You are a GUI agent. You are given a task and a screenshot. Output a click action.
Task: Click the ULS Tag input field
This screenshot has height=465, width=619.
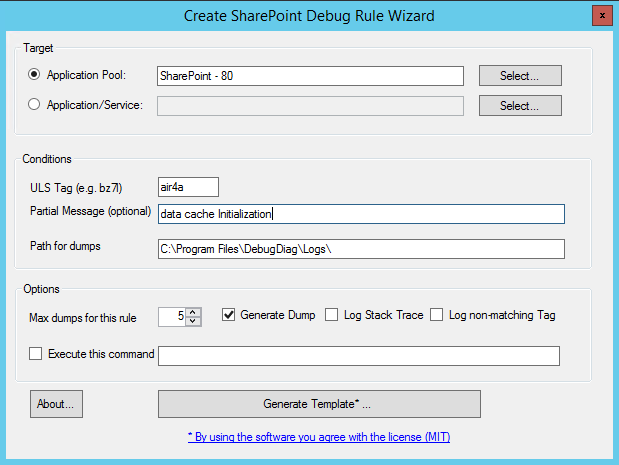point(188,187)
